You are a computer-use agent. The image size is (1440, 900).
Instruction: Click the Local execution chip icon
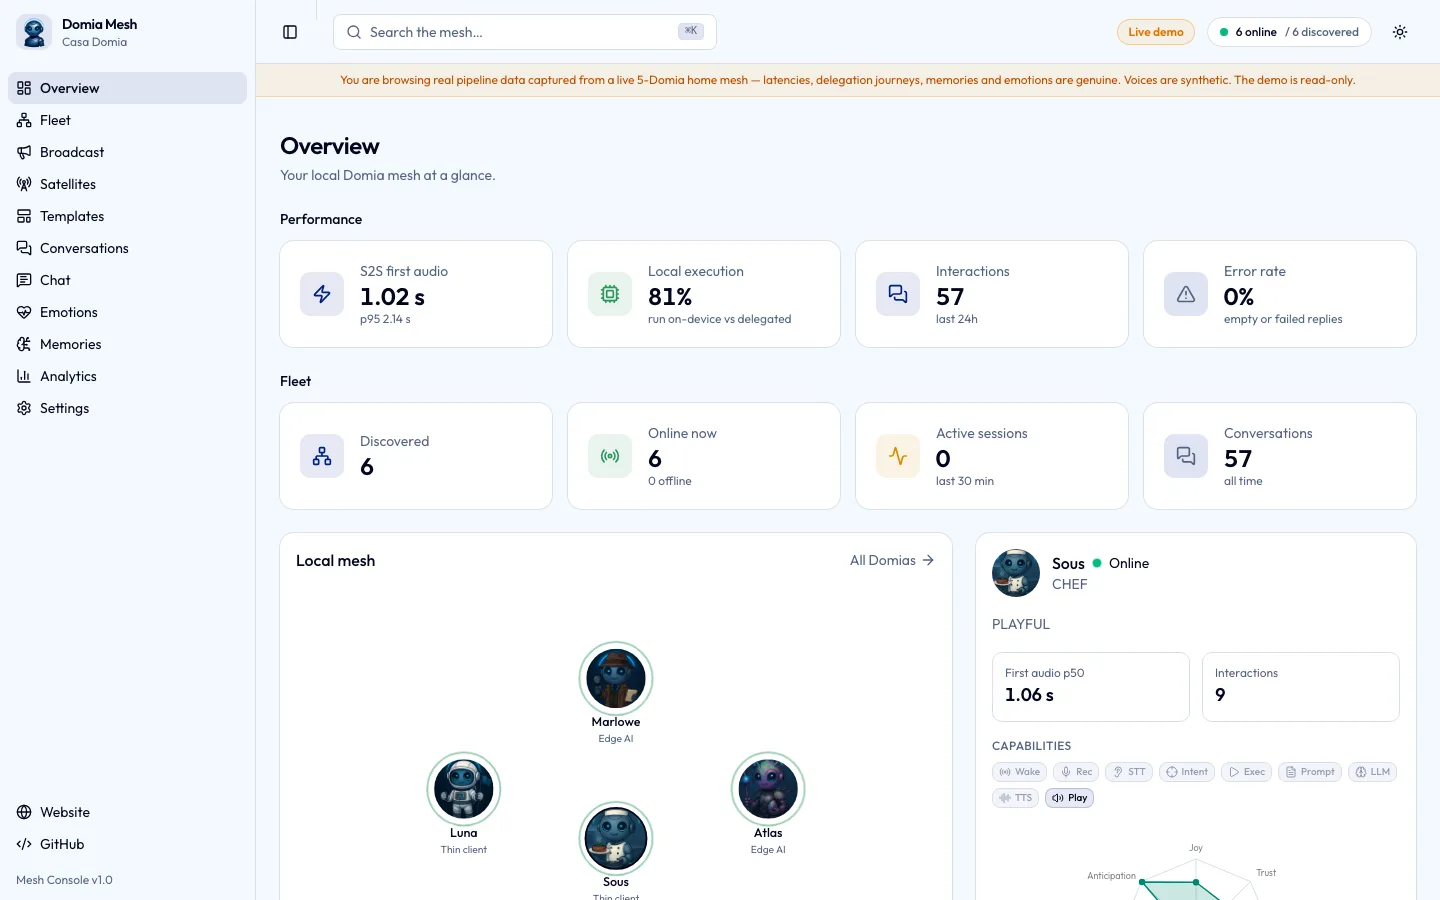click(x=610, y=294)
